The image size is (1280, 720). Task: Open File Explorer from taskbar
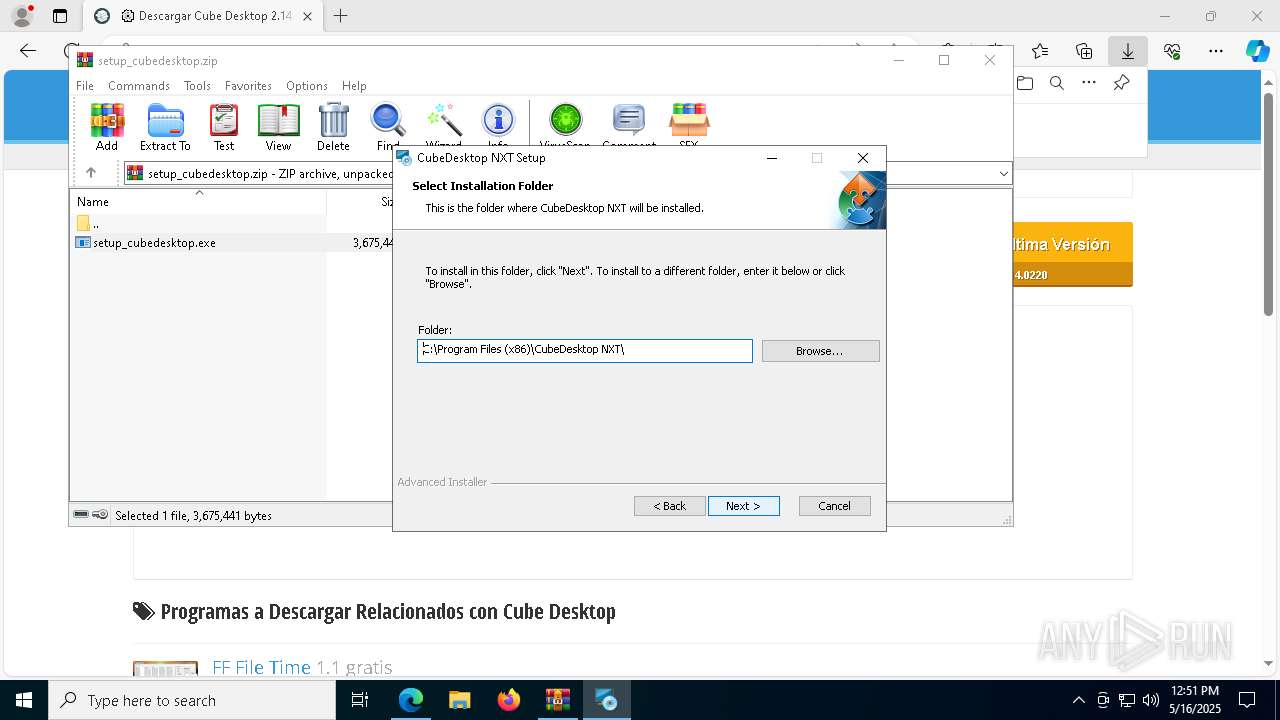pos(459,700)
